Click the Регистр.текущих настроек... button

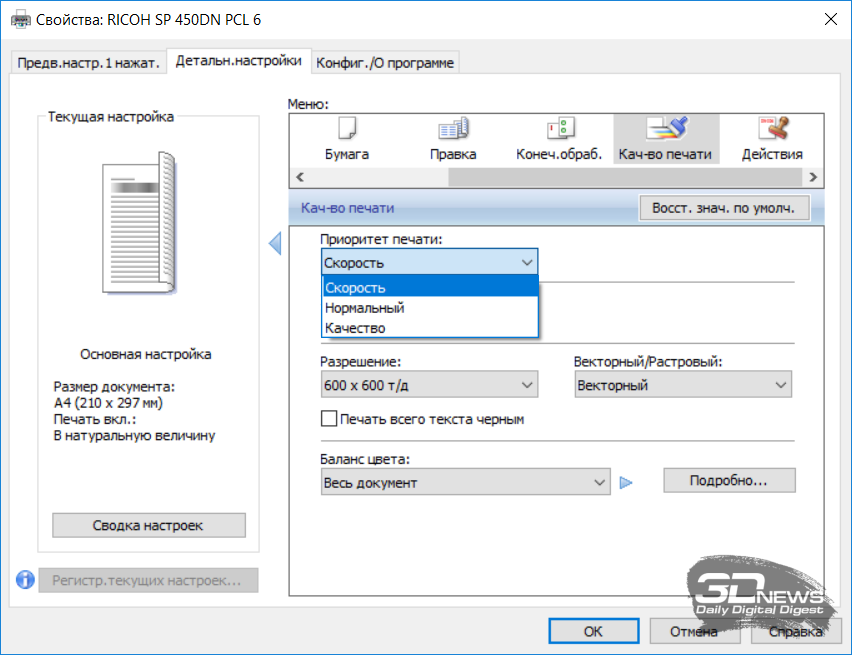[x=148, y=580]
